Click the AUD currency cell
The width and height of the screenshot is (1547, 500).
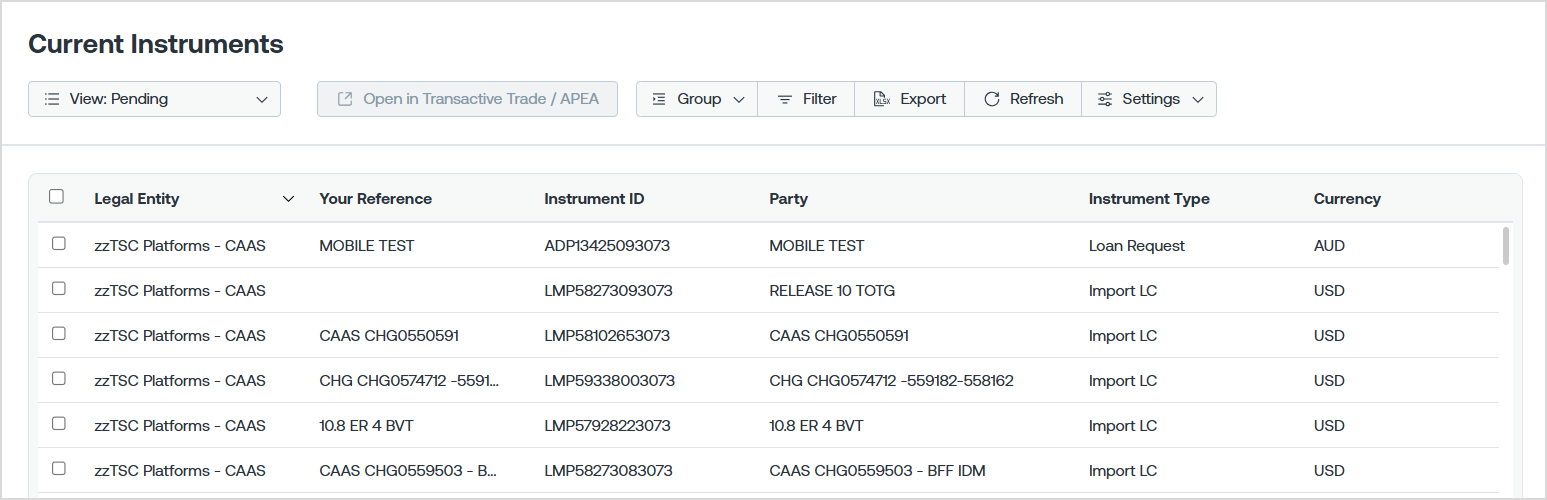point(1329,245)
